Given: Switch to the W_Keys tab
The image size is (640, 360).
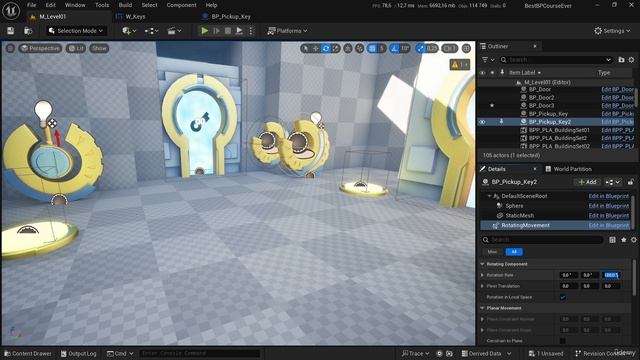Looking at the screenshot, I should [x=136, y=17].
